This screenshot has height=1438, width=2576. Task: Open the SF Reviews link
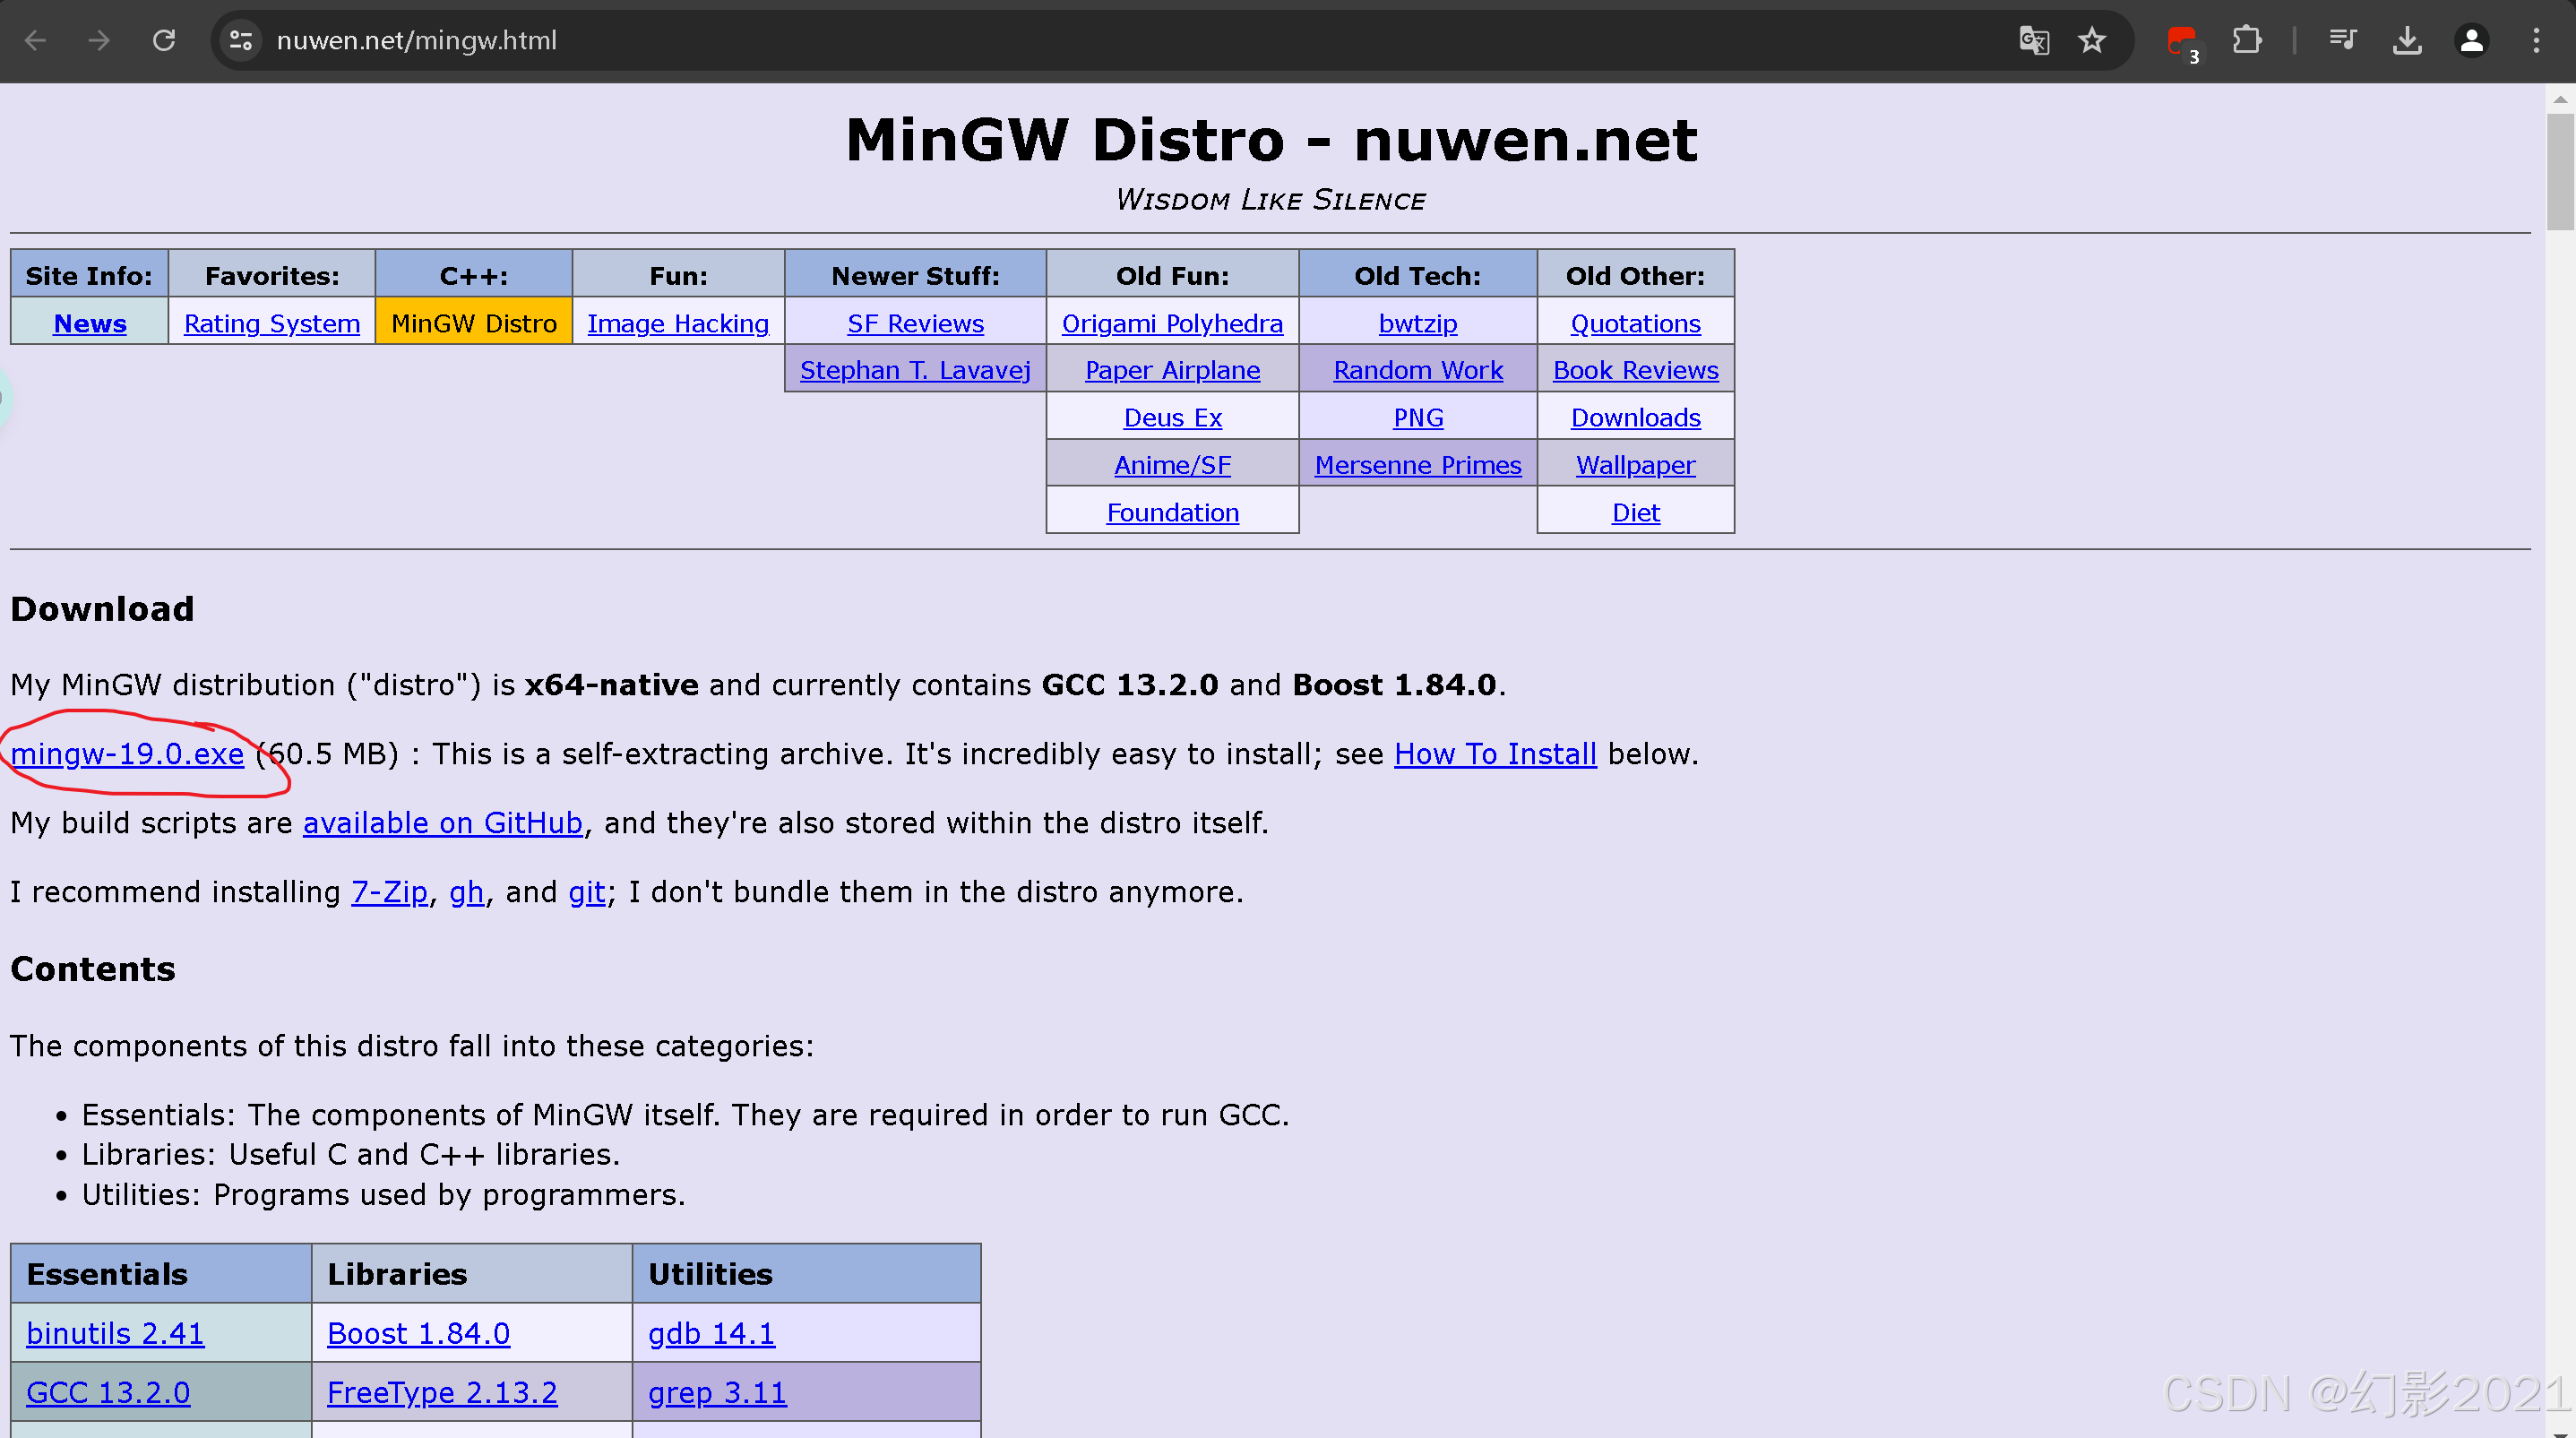click(x=915, y=323)
